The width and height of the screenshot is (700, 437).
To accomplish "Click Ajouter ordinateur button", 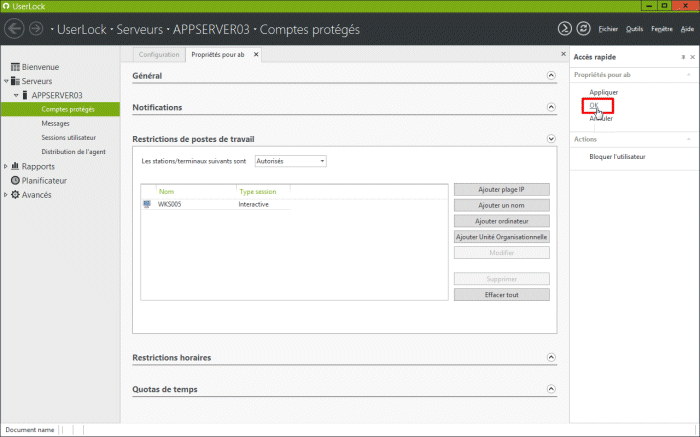I will [x=502, y=221].
